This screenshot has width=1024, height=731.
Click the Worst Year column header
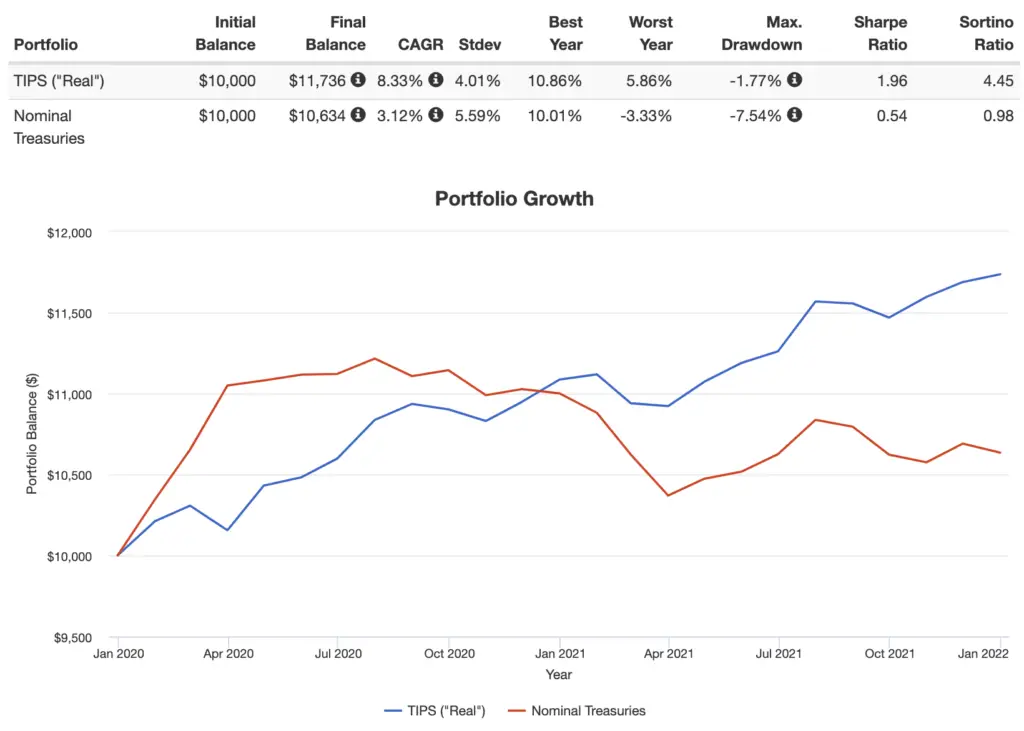(650, 33)
